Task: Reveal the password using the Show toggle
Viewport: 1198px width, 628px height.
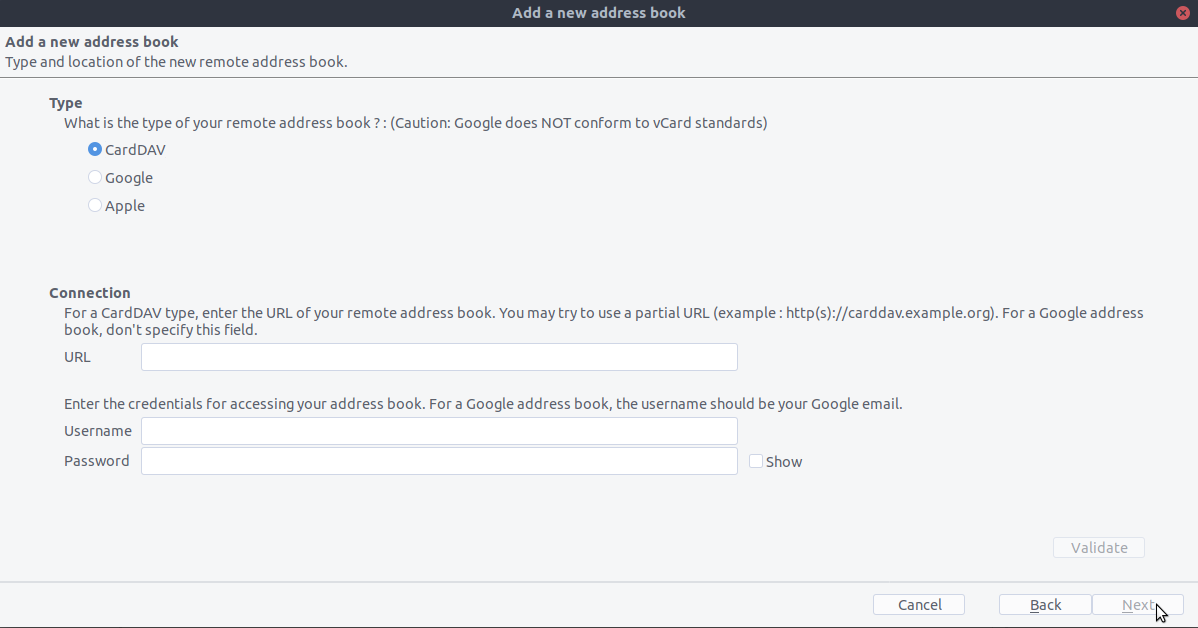Action: [x=756, y=461]
